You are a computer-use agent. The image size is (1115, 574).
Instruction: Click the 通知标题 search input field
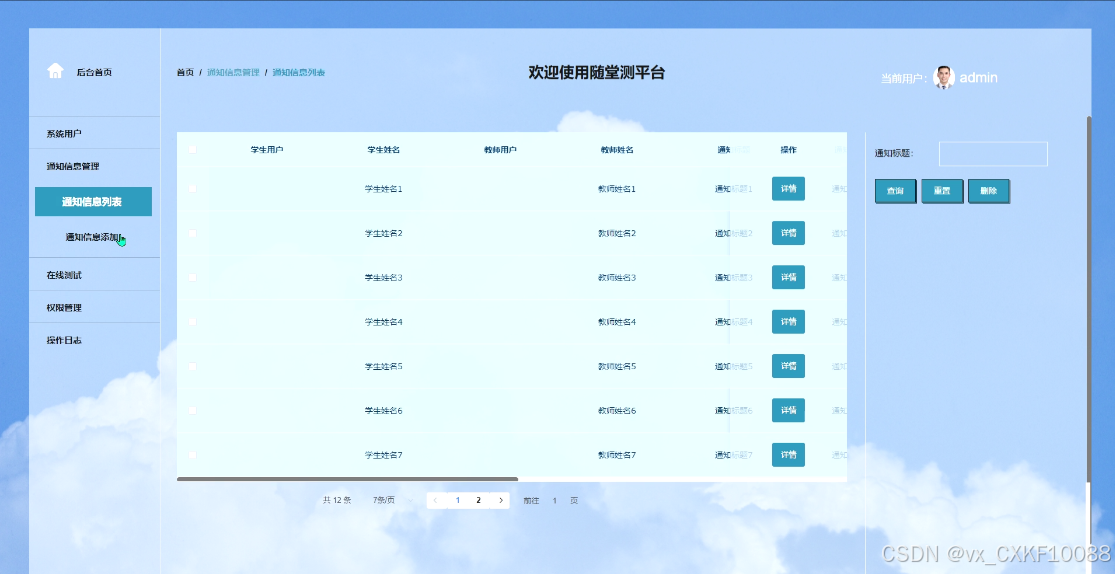[993, 154]
